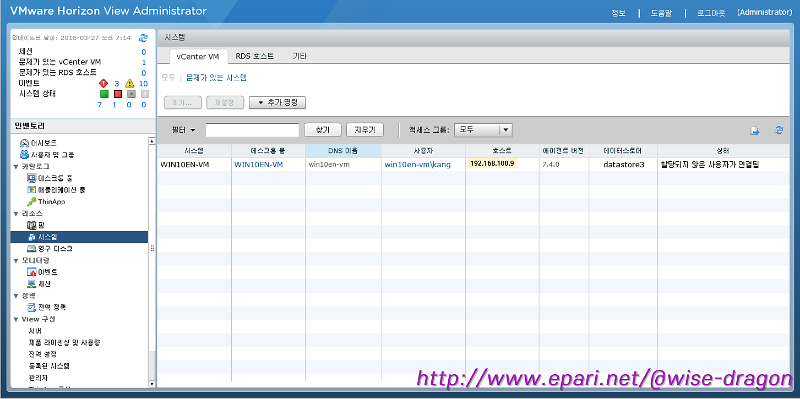Click the refresh icon above the machine table
This screenshot has height=399, width=800.
(779, 130)
